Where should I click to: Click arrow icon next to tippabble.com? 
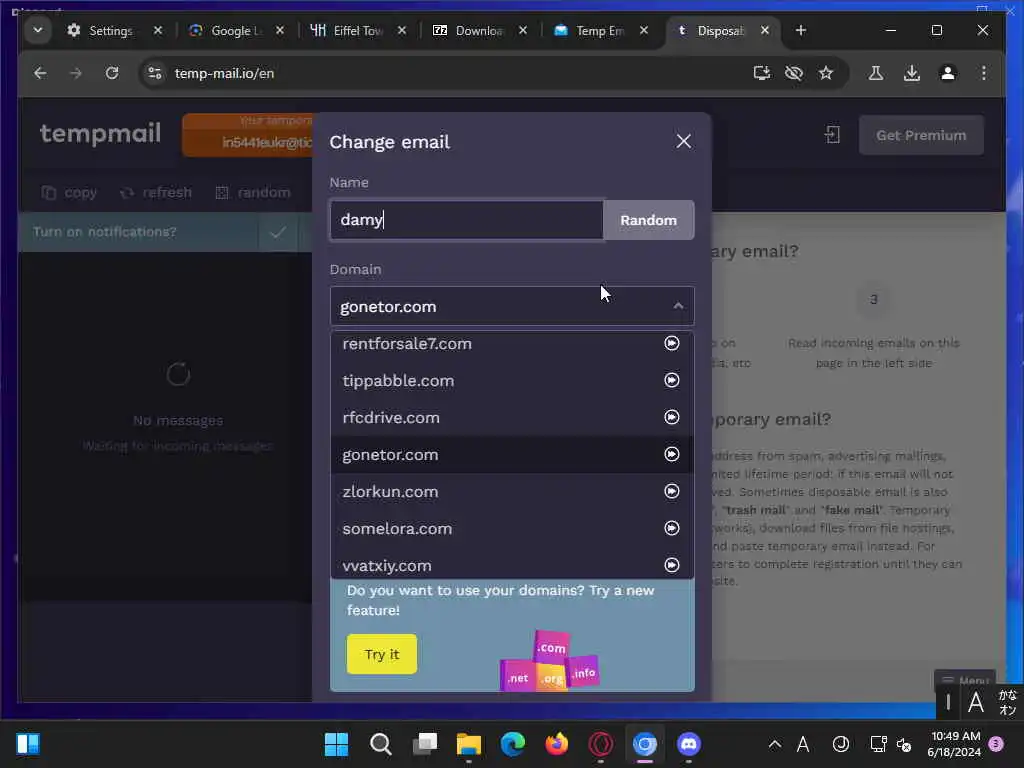(671, 380)
